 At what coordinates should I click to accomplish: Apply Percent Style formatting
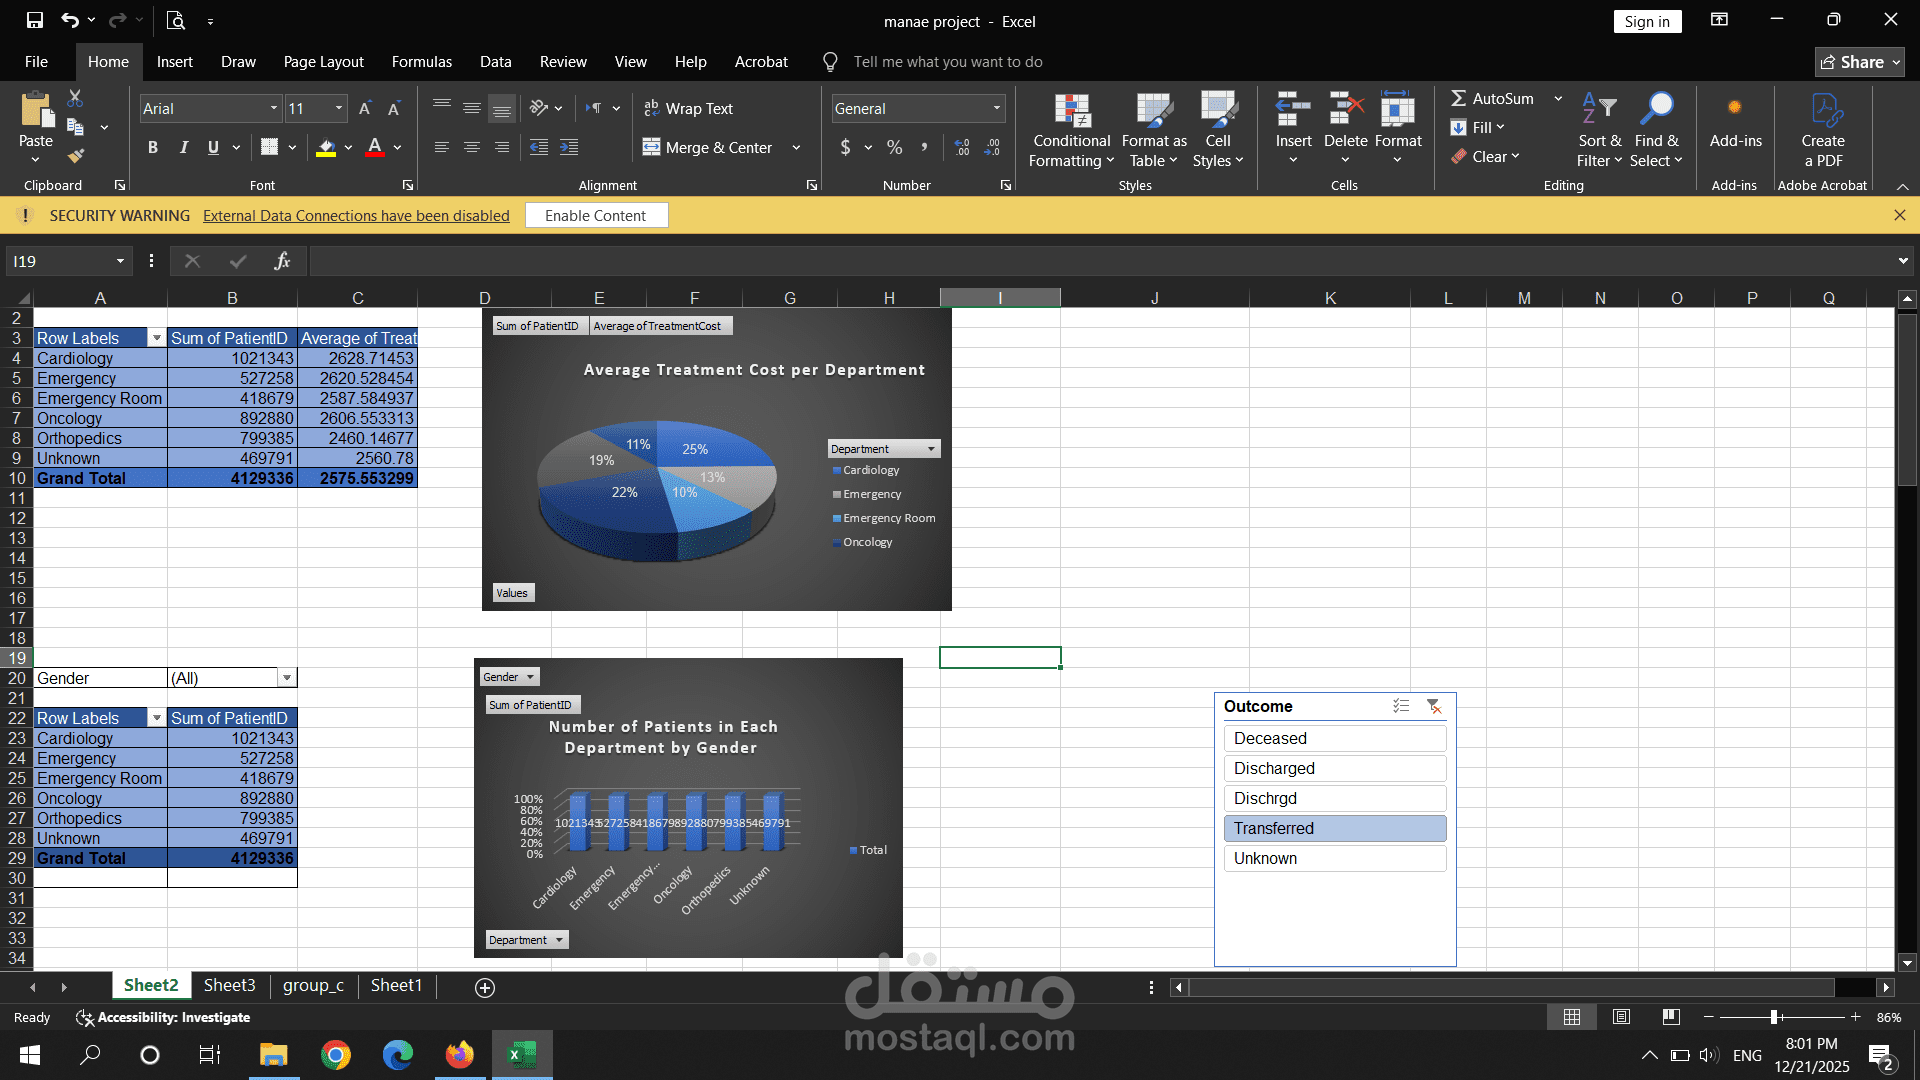tap(894, 147)
